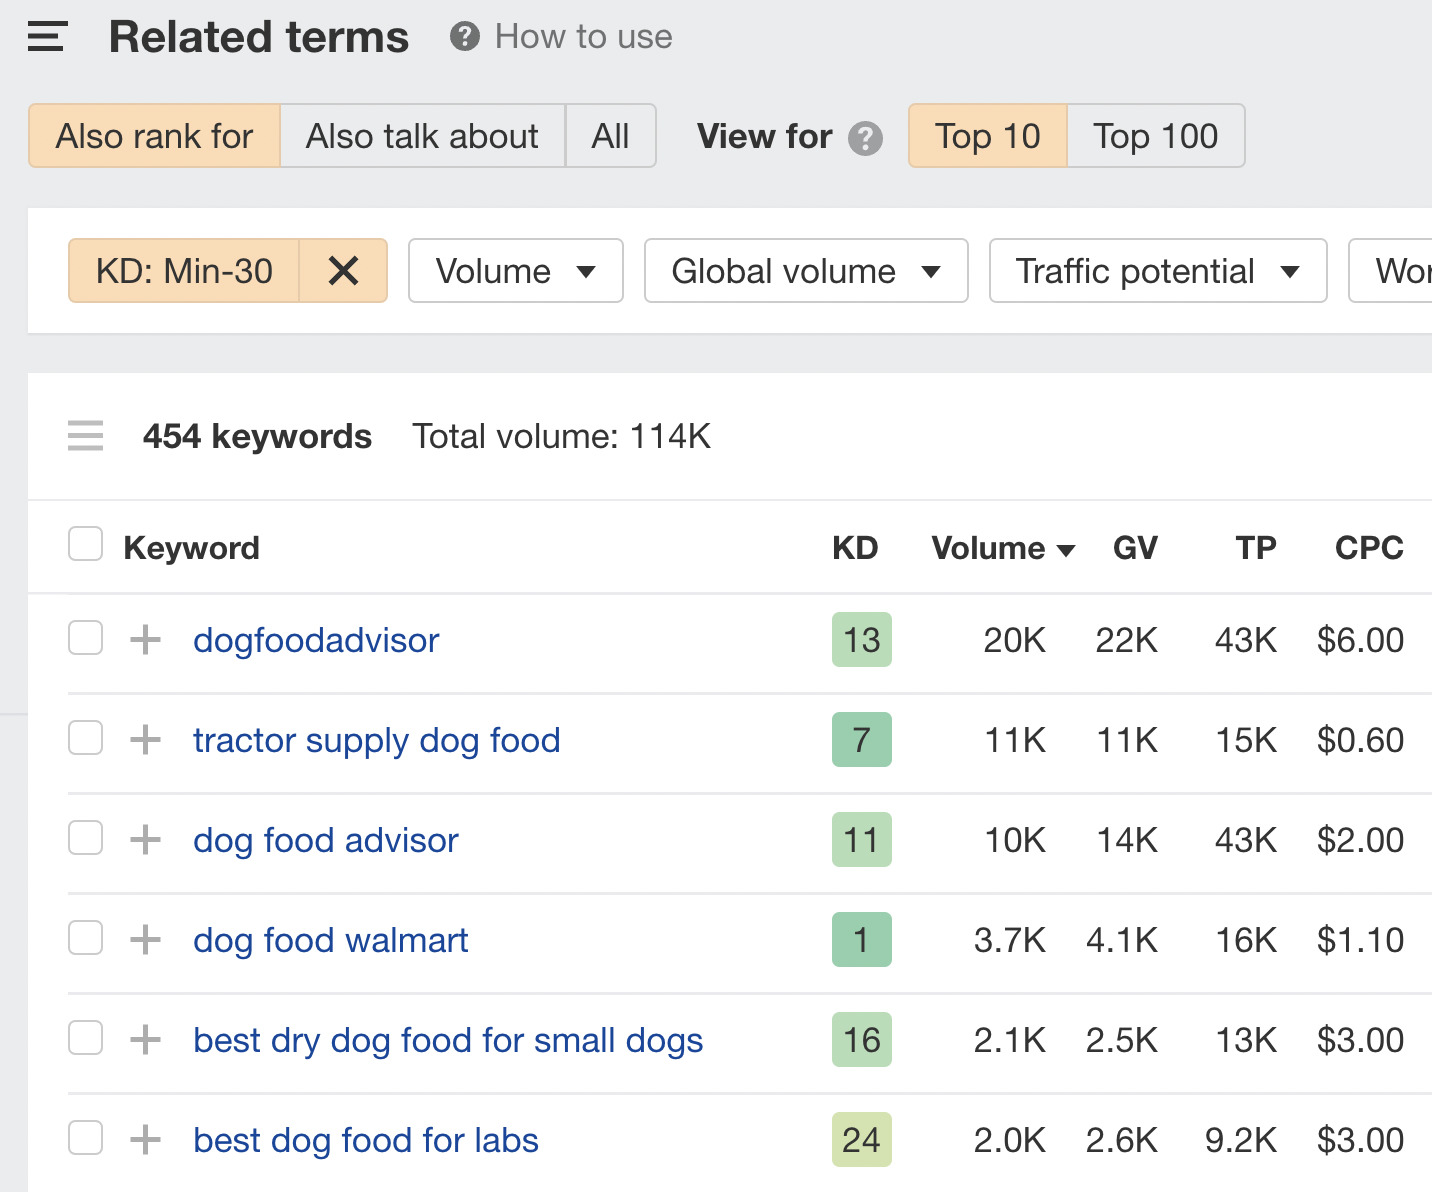Select the best dry dog food for small dogs checkbox
Viewport: 1432px width, 1192px height.
click(x=85, y=1039)
